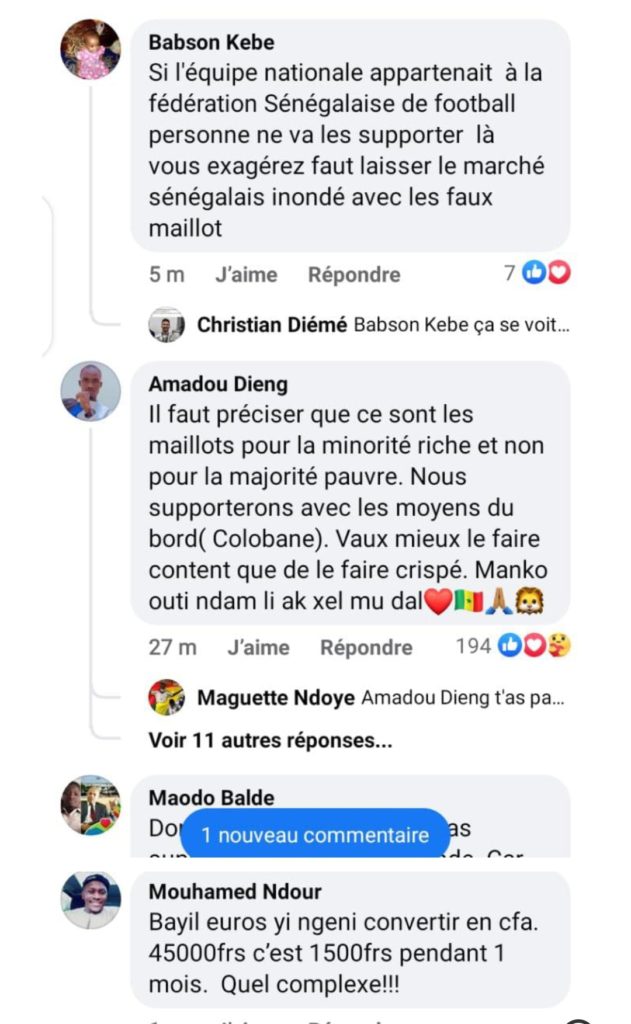Open Mouhamed Ndour's name link
The height and width of the screenshot is (1024, 631).
pos(235,891)
